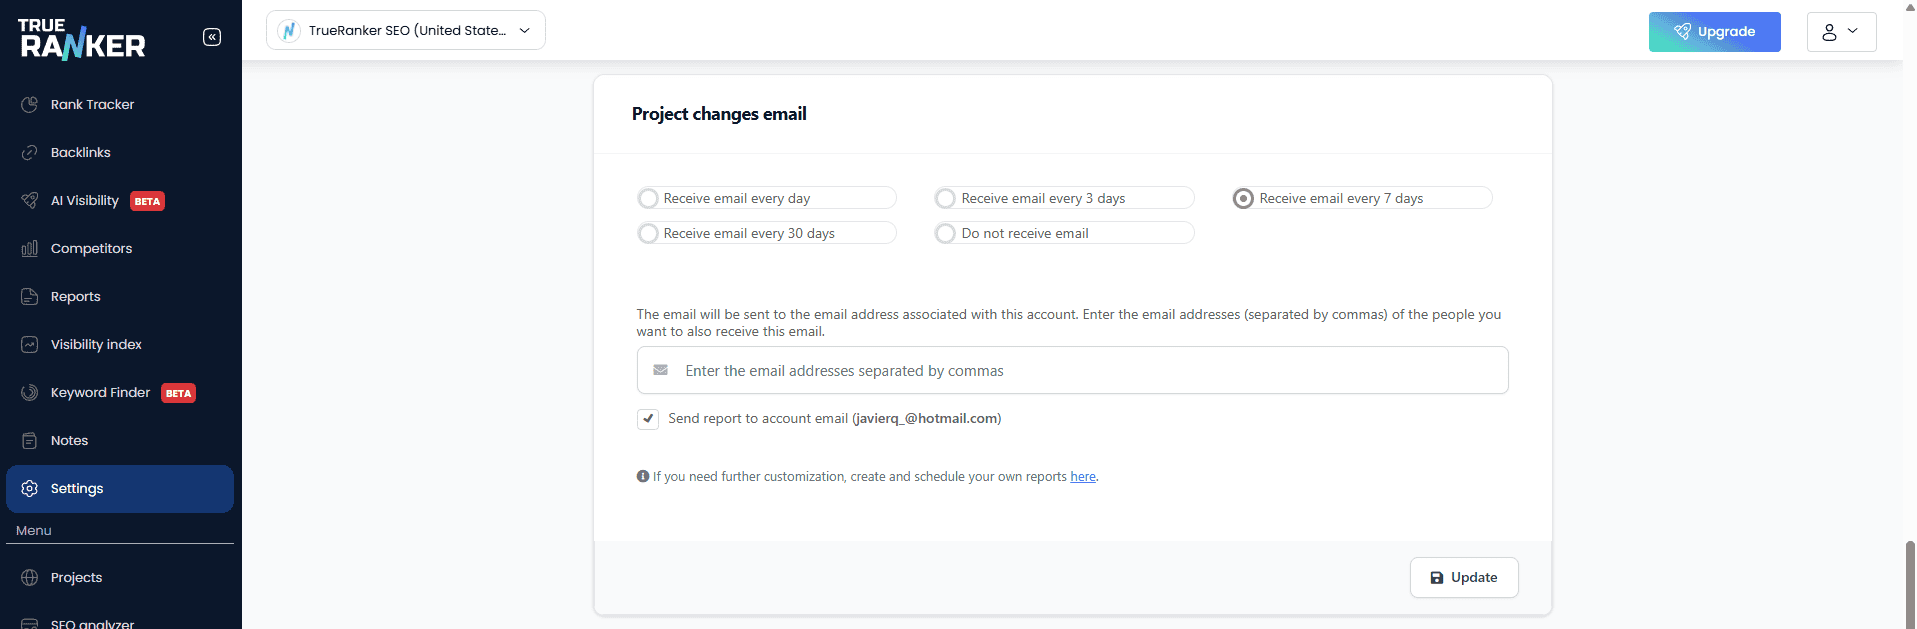This screenshot has height=629, width=1917.
Task: Click the Backlinks chain icon
Action: tap(30, 152)
